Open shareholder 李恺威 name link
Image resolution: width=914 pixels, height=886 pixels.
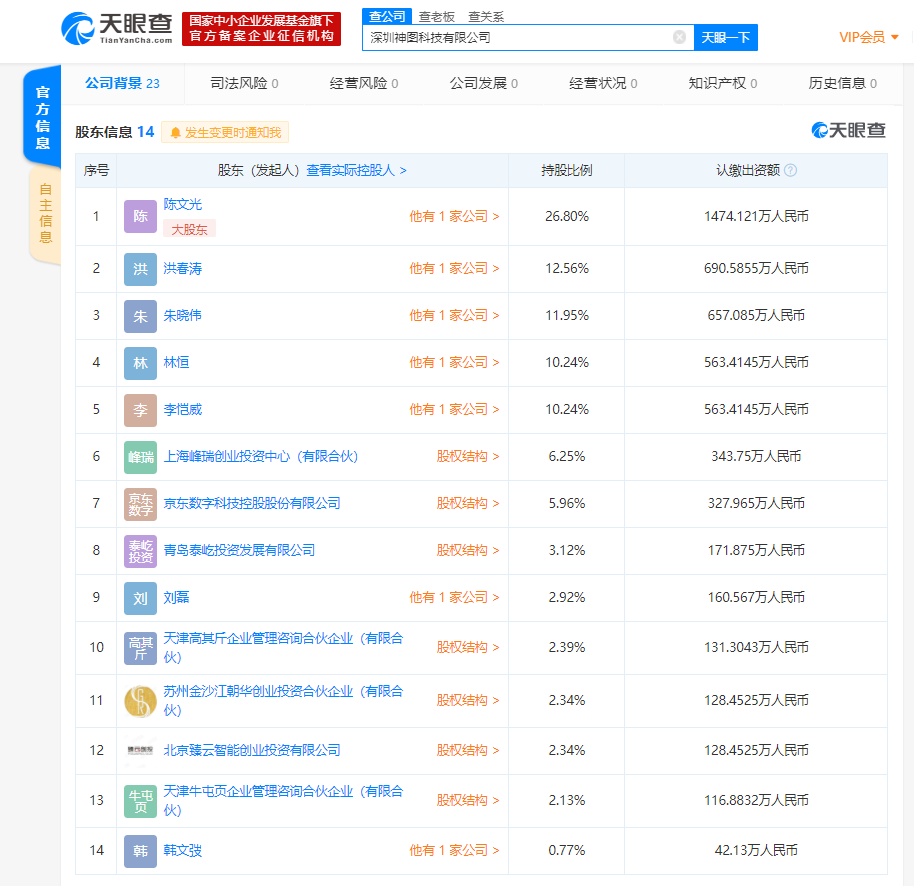(x=182, y=409)
